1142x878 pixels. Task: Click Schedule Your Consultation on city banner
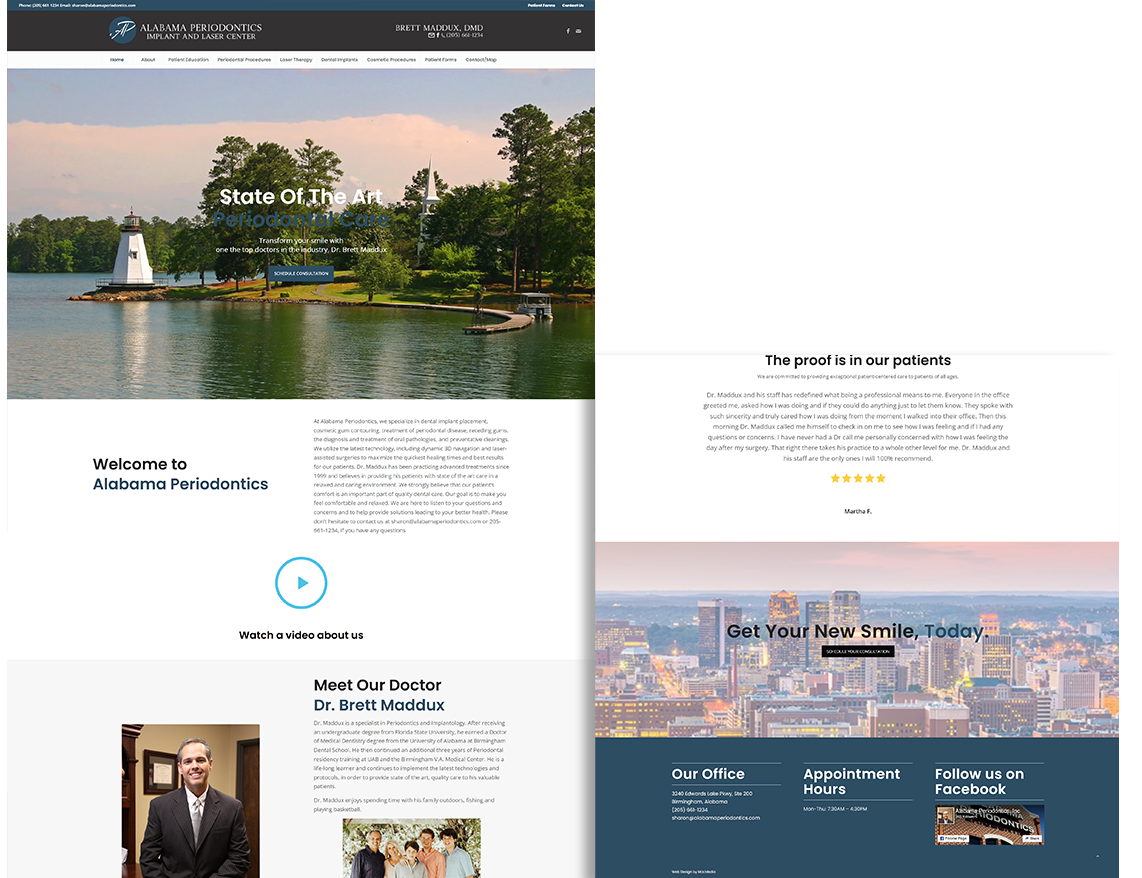point(858,651)
